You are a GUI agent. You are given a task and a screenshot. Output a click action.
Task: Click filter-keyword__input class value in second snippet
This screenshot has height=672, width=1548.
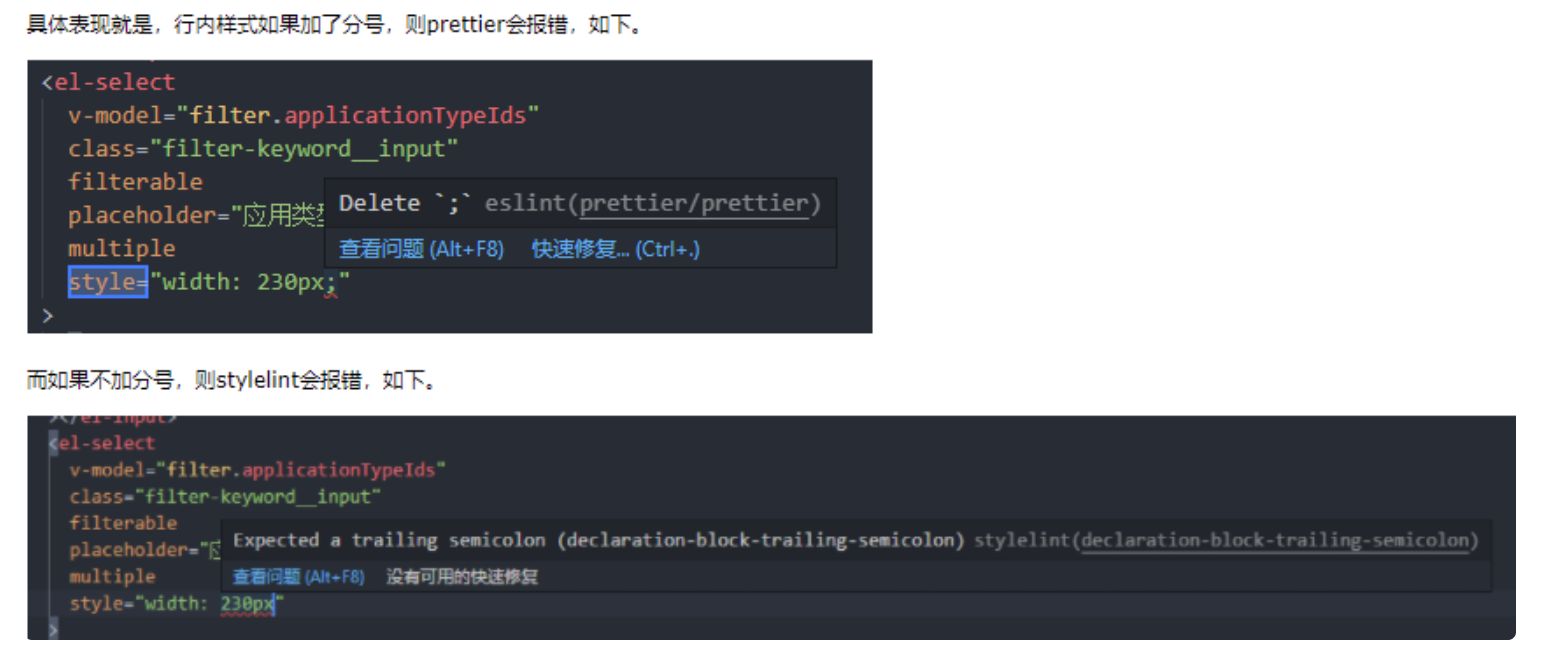[258, 496]
